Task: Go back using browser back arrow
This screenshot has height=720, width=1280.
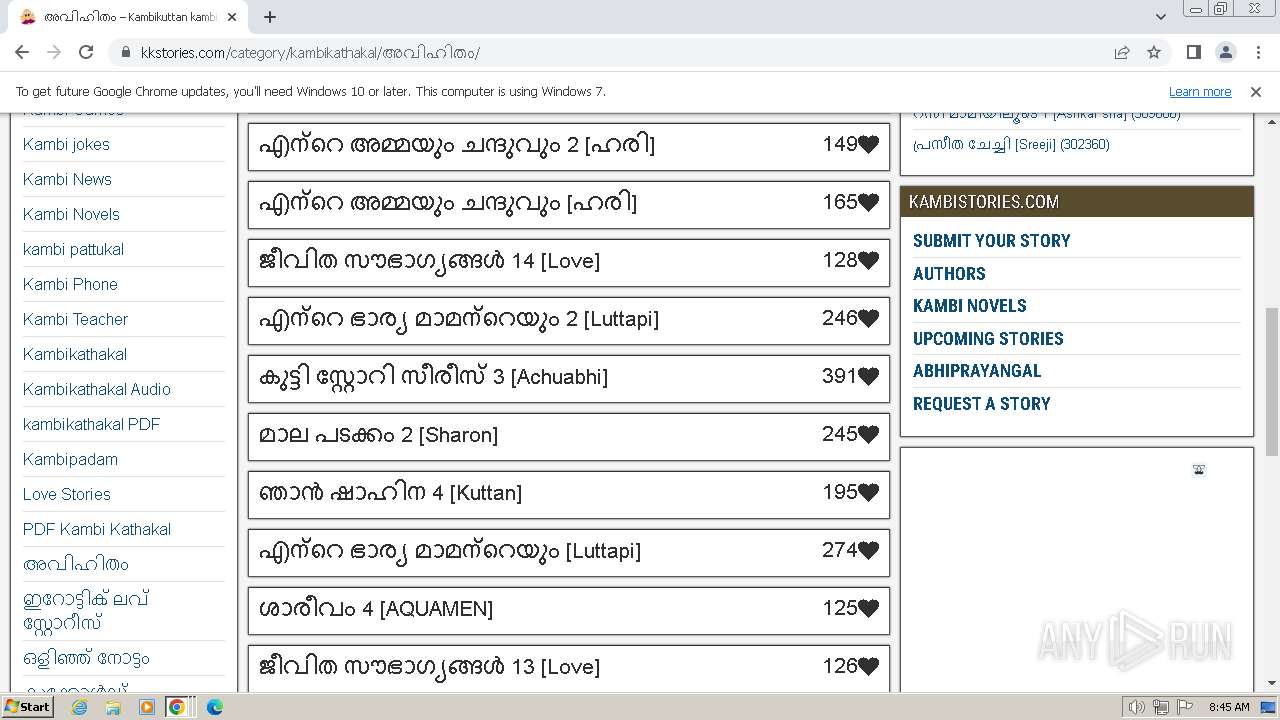Action: pyautogui.click(x=22, y=52)
